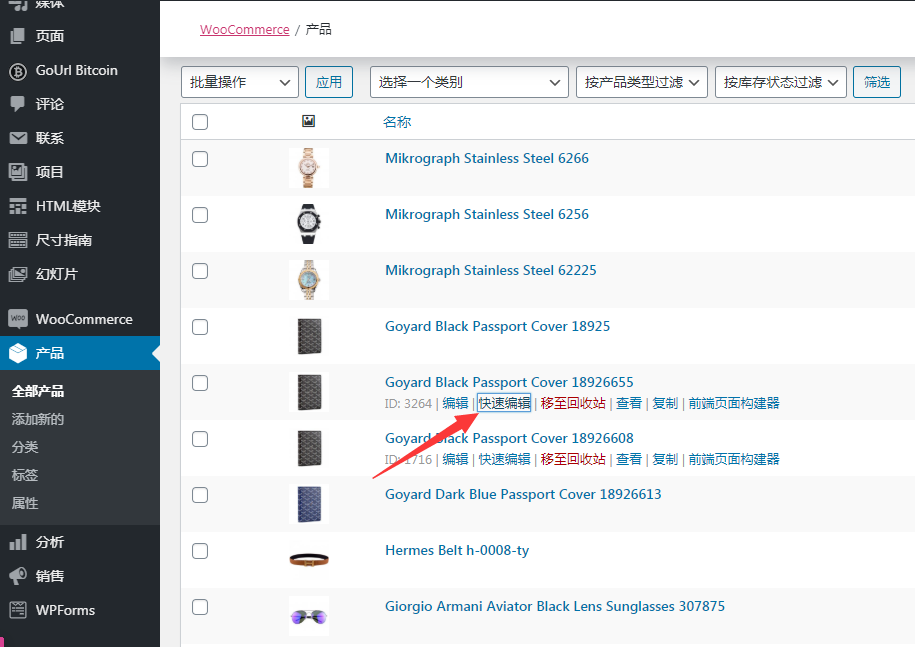
Task: Select 添加新的 submenu item
Action: point(38,419)
